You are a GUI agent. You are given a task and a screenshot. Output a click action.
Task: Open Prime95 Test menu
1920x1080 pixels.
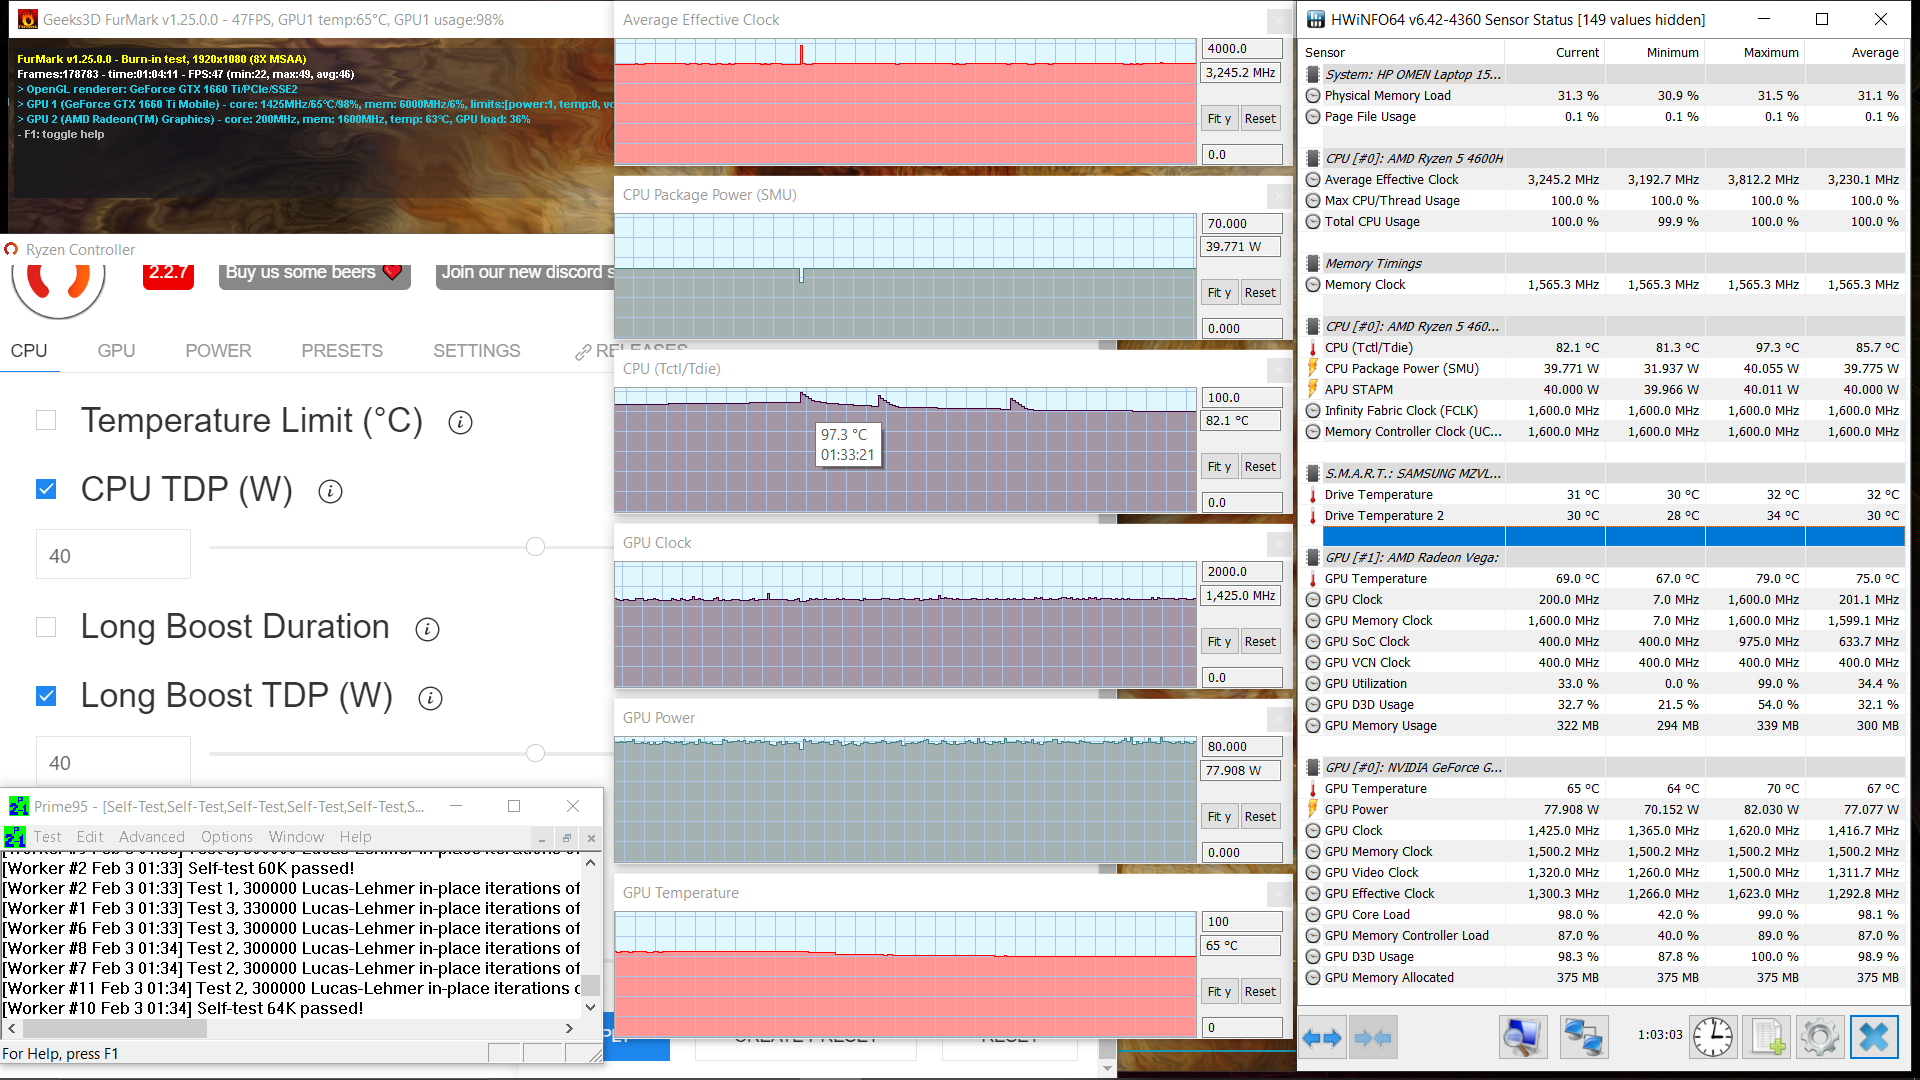tap(47, 837)
